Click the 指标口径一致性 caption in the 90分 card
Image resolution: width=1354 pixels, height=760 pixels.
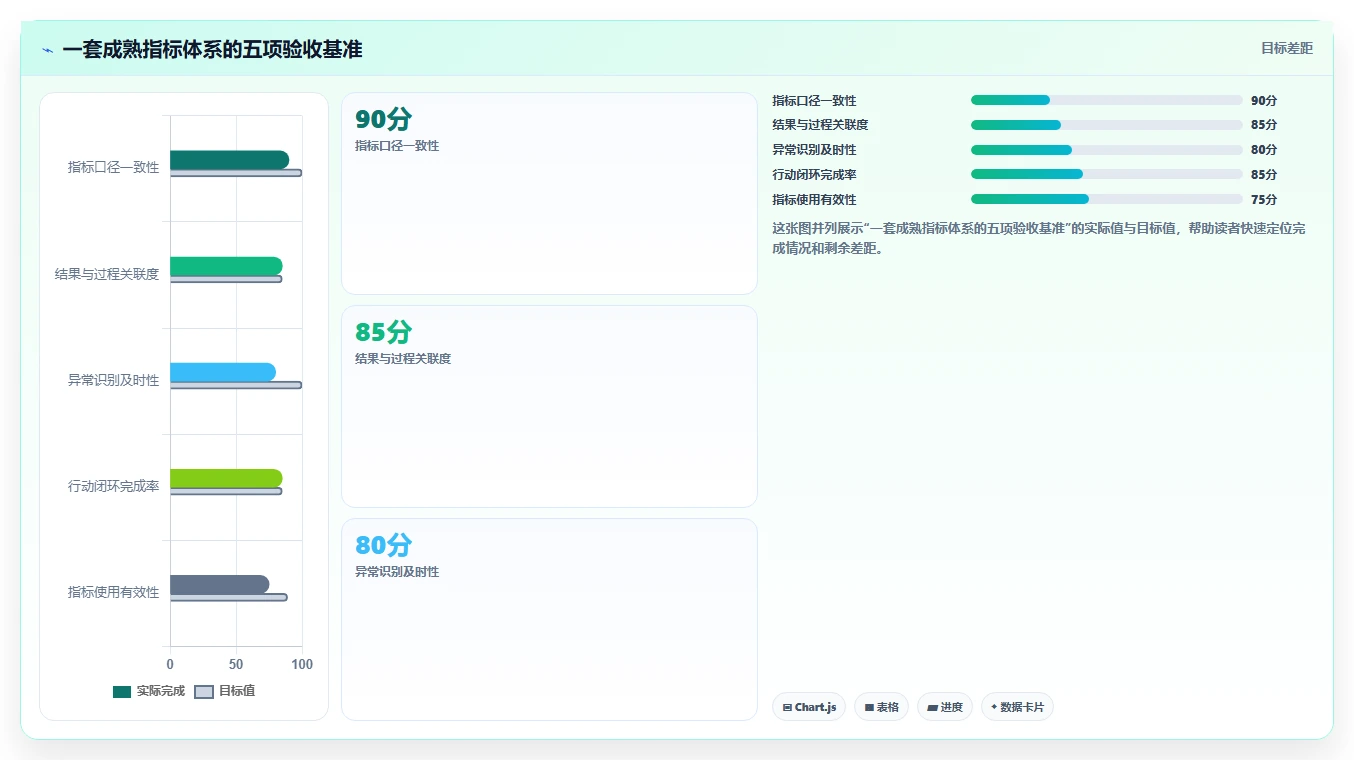[397, 146]
